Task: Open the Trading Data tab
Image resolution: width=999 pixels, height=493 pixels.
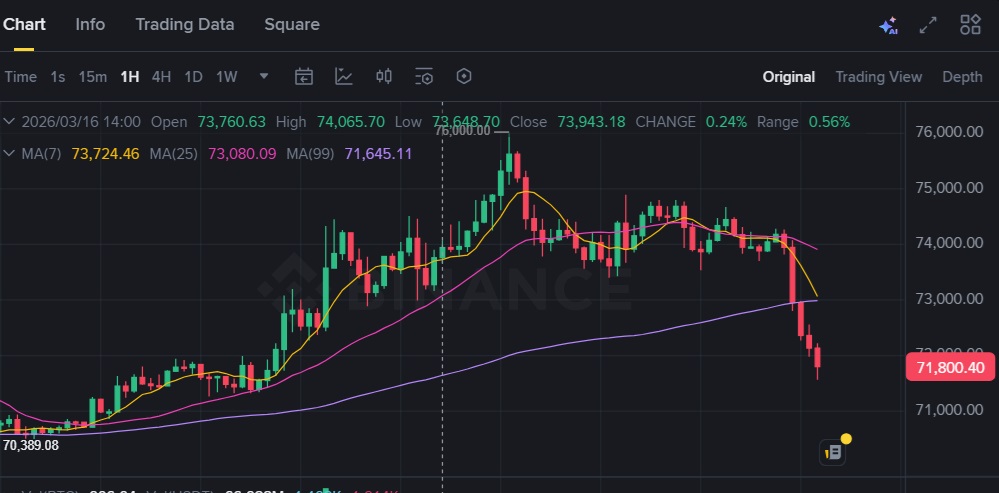Action: (x=185, y=25)
